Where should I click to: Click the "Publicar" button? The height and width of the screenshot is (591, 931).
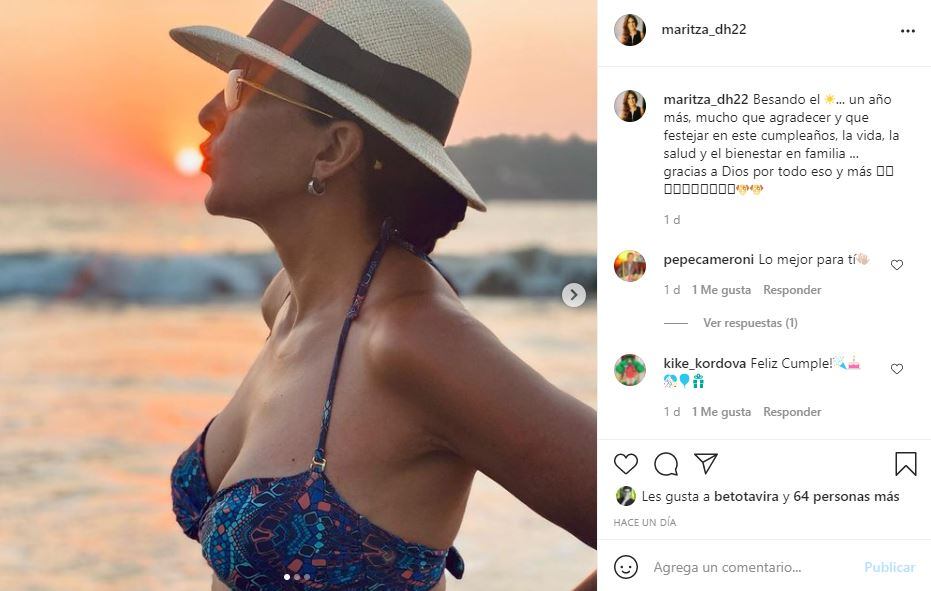pos(889,567)
